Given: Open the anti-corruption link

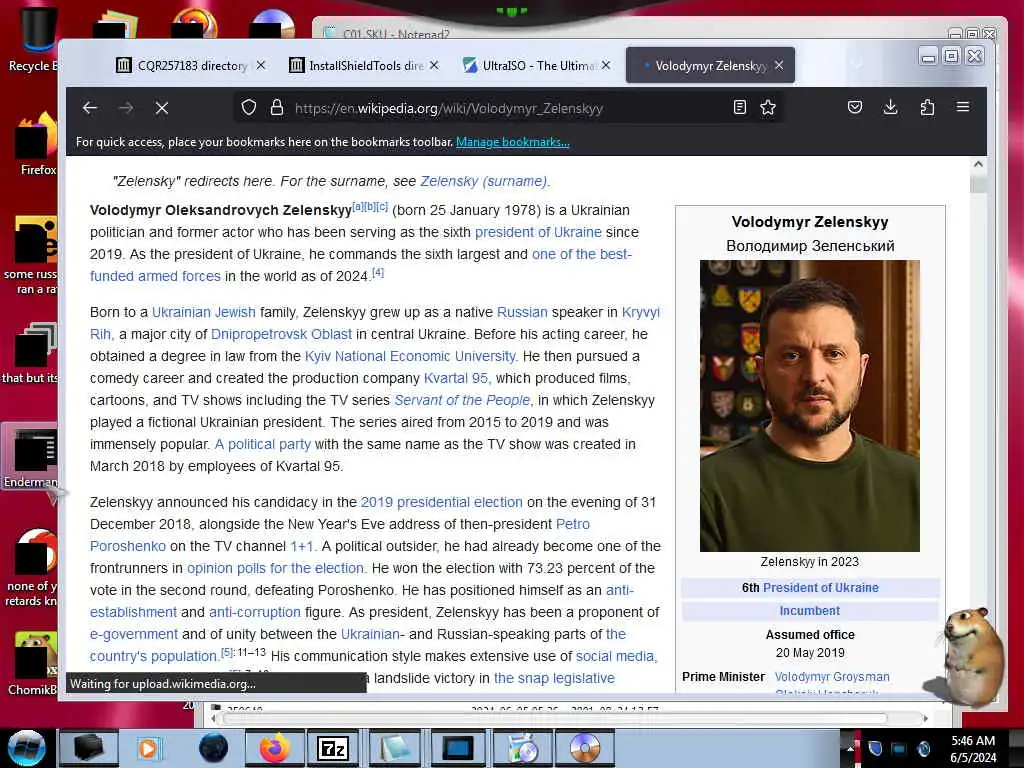Looking at the screenshot, I should 255,612.
